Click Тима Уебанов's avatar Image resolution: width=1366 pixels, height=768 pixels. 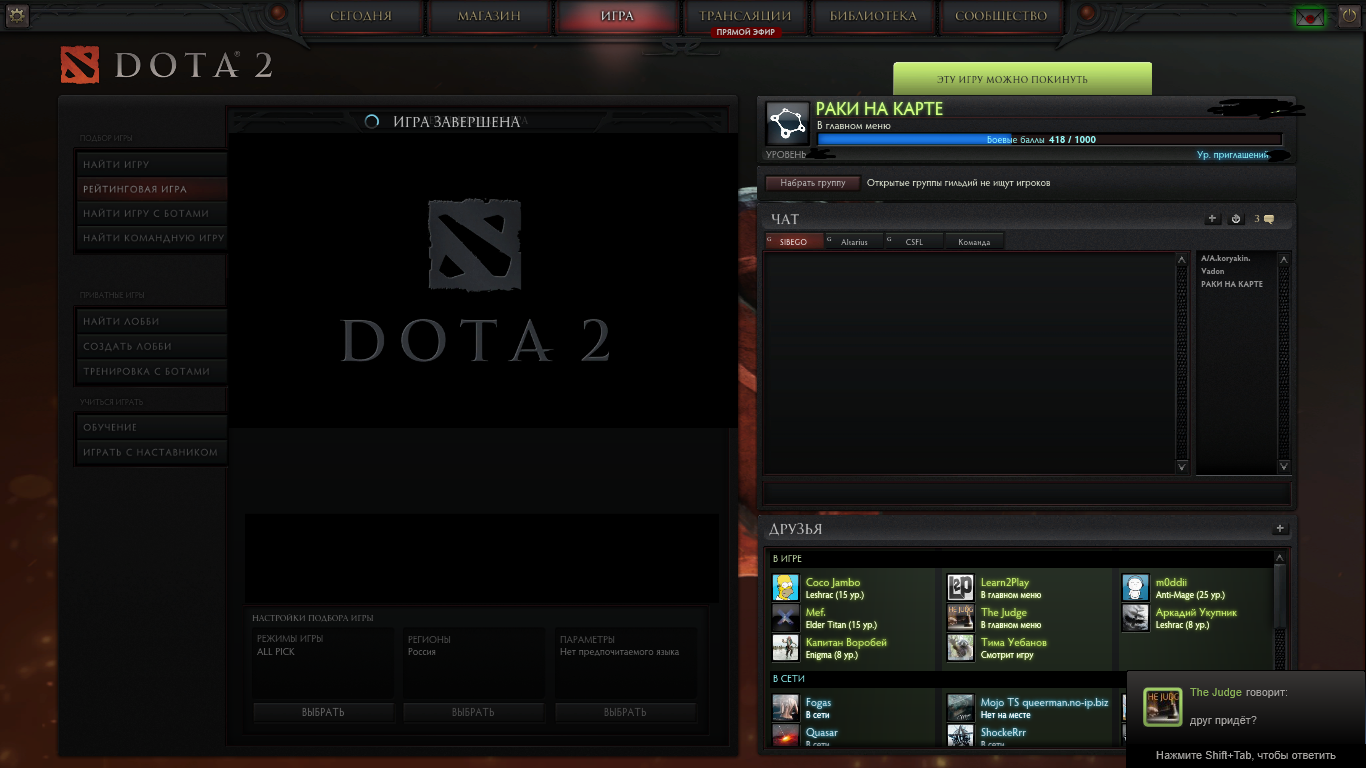click(x=960, y=648)
